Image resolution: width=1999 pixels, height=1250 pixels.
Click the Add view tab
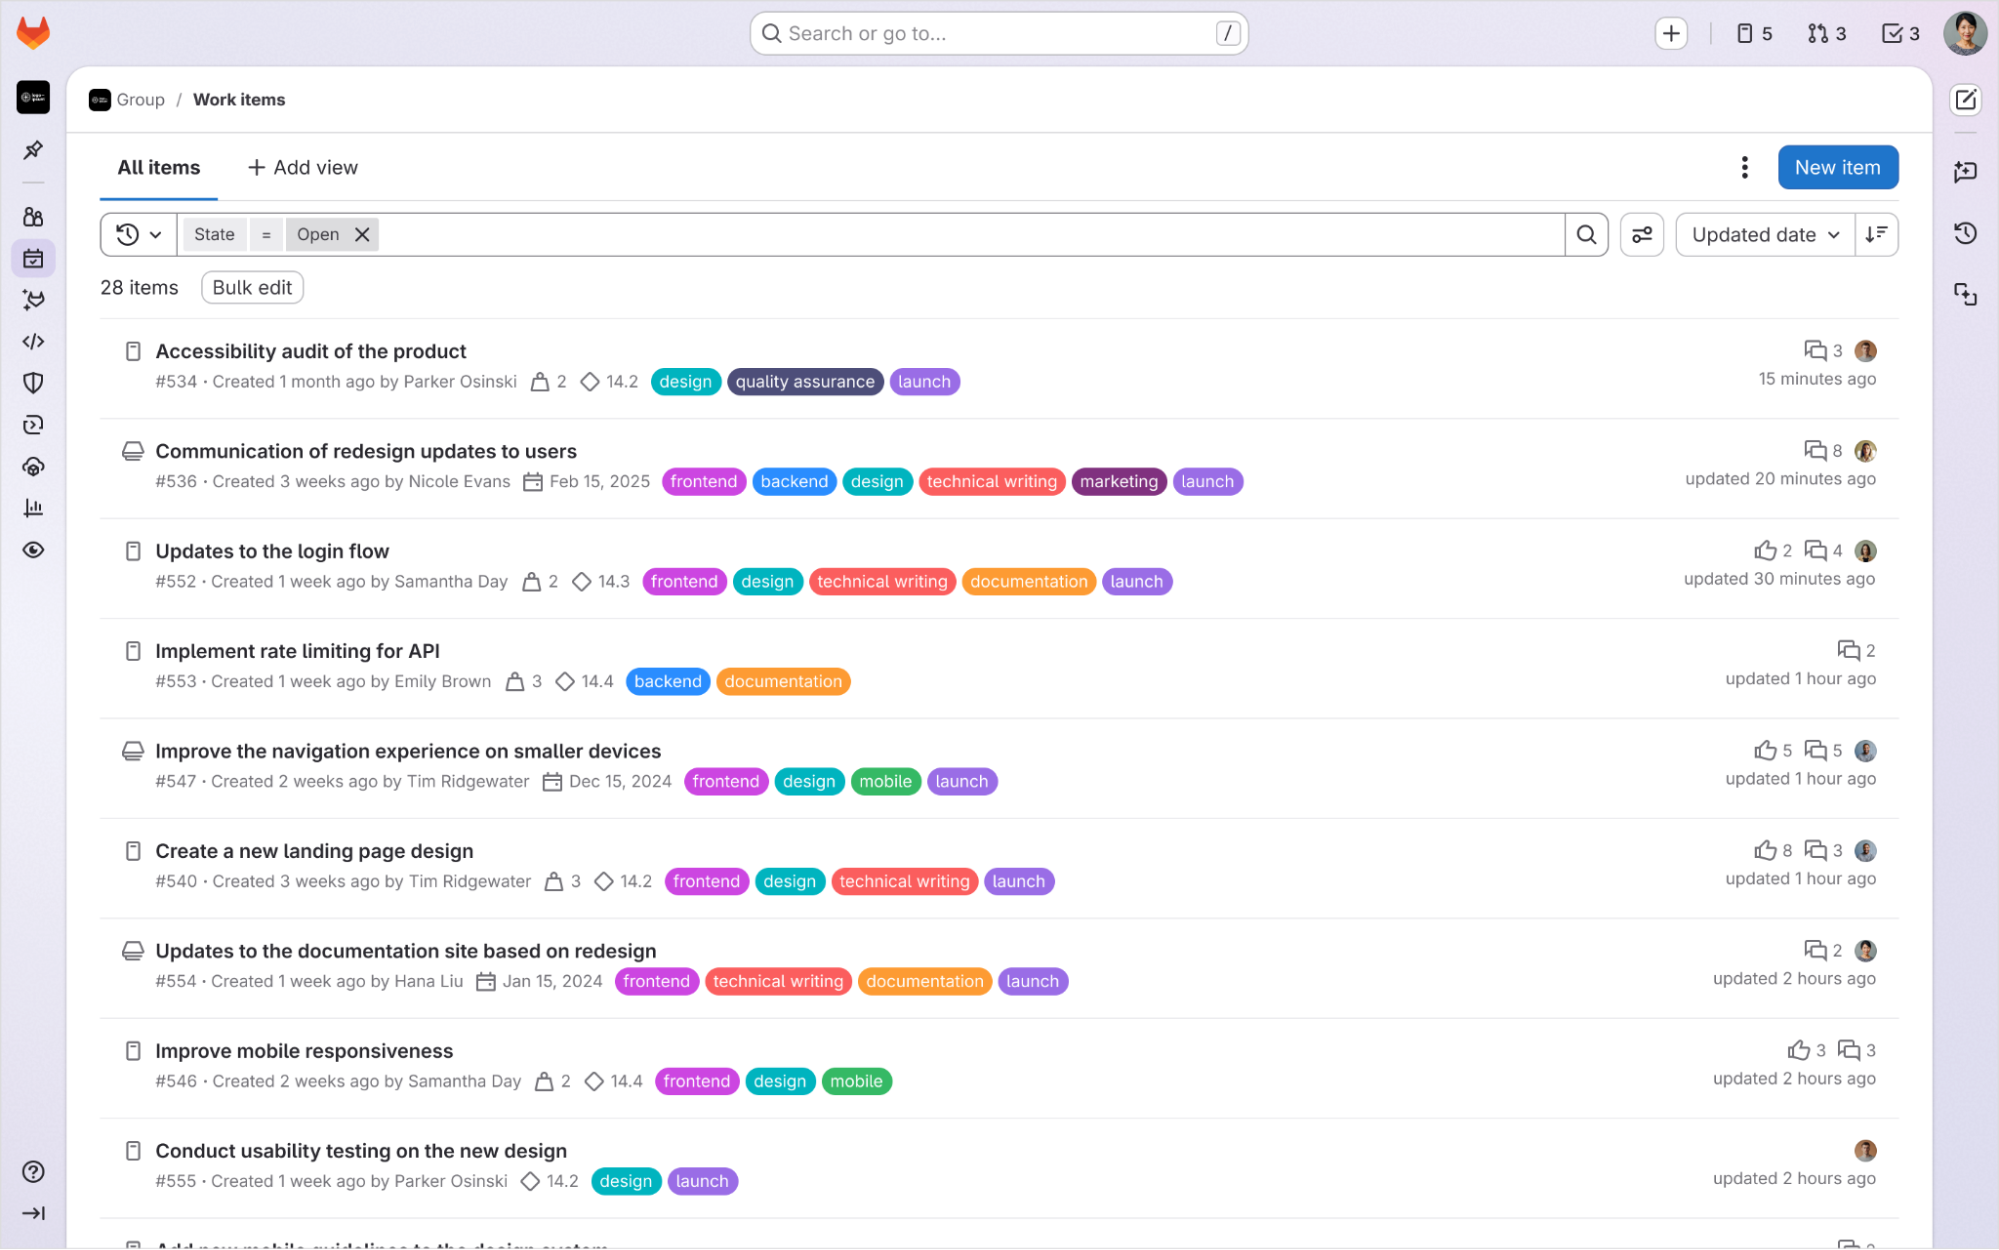point(302,168)
